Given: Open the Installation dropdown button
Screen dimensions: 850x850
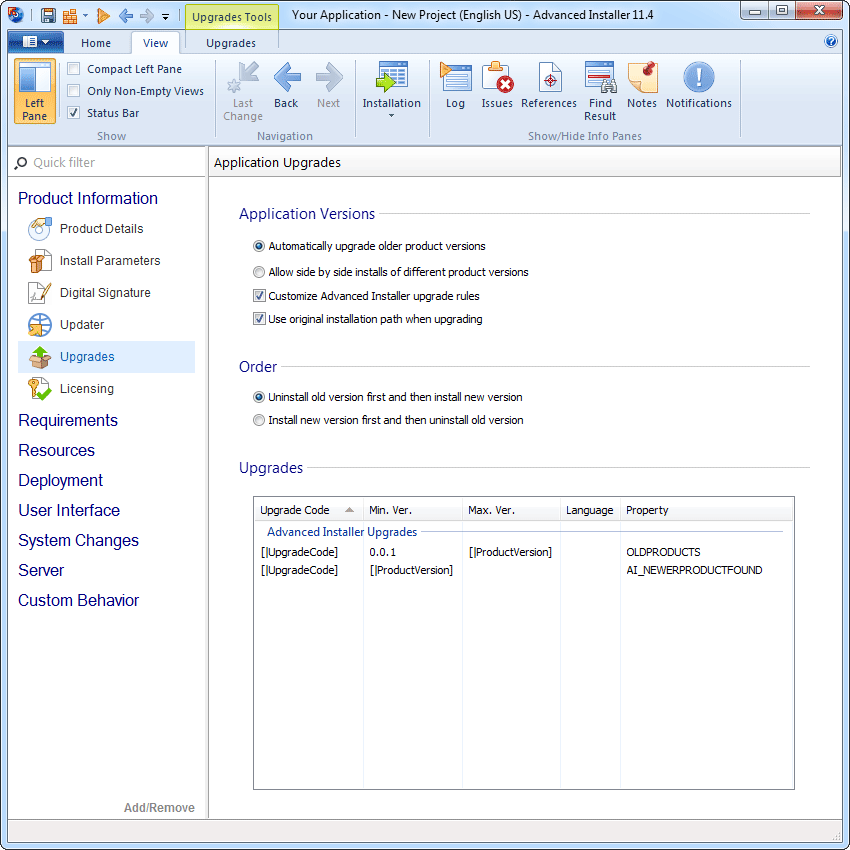Looking at the screenshot, I should tap(391, 90).
